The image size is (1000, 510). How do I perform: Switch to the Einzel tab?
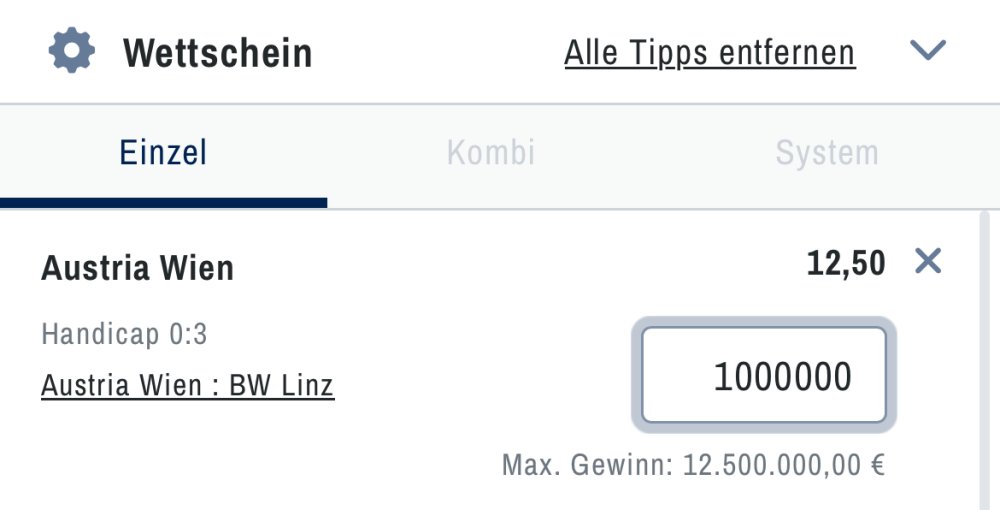[163, 153]
